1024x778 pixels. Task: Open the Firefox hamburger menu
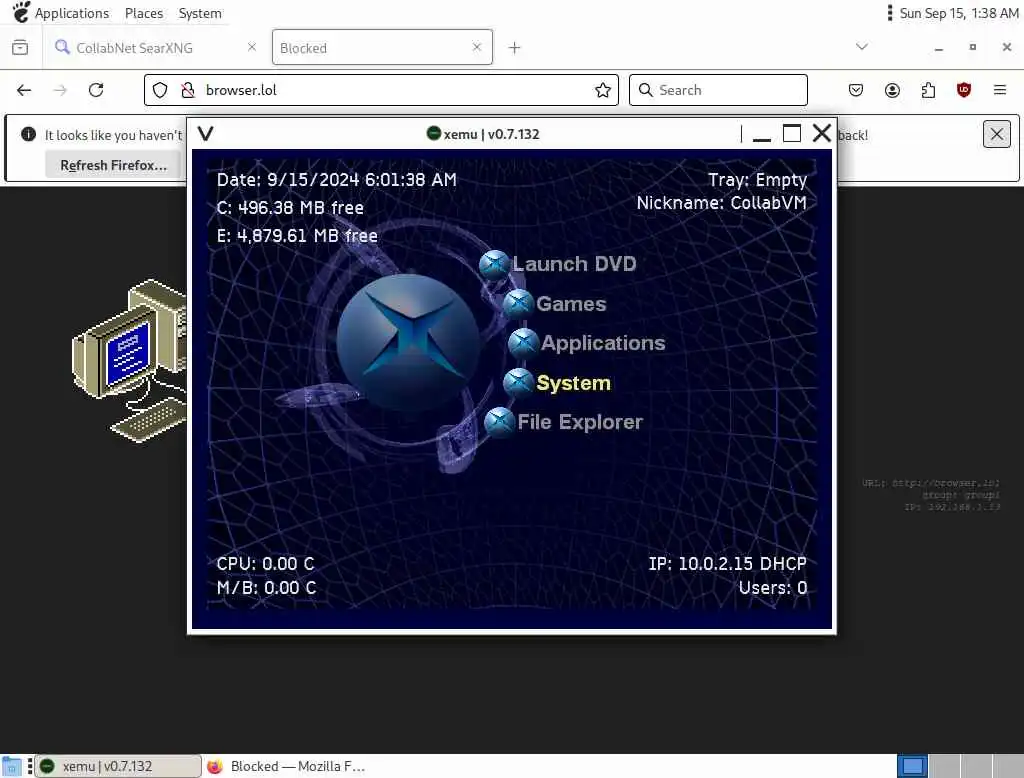pos(1000,90)
